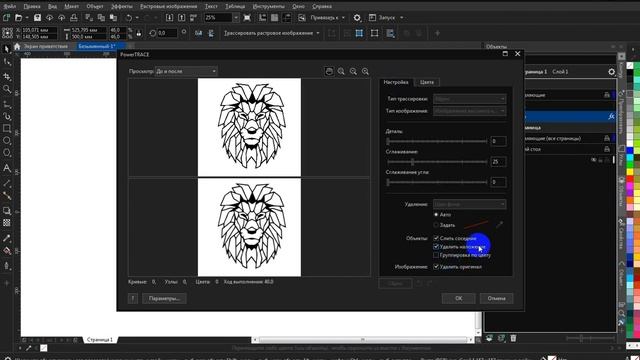Image resolution: width=640 pixels, height=360 pixels.
Task: Toggle Удалить оригинал checkbox
Action: click(436, 267)
